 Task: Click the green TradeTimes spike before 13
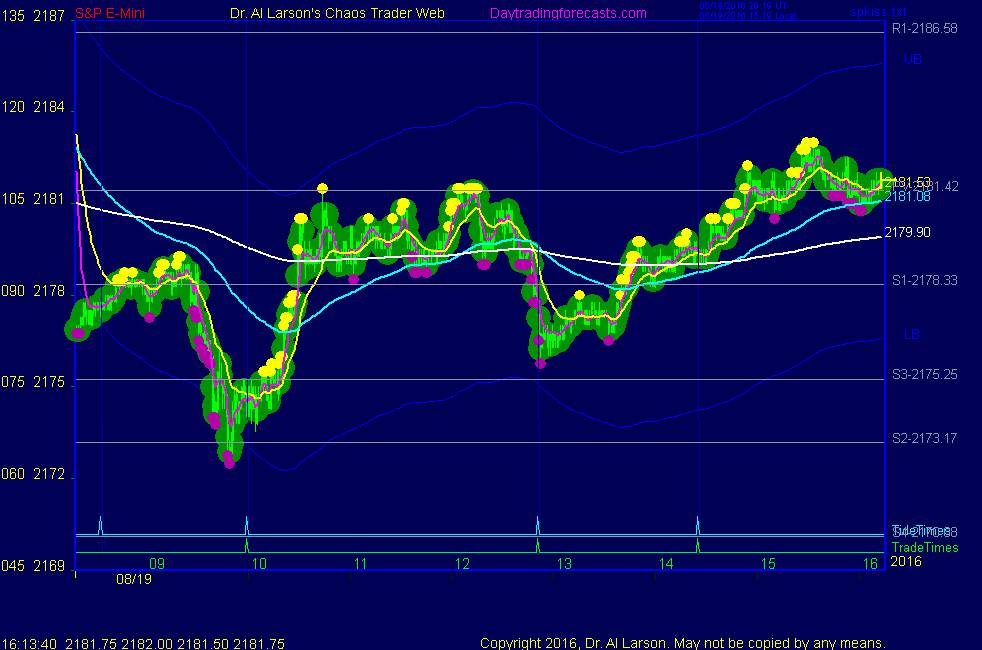[x=537, y=545]
